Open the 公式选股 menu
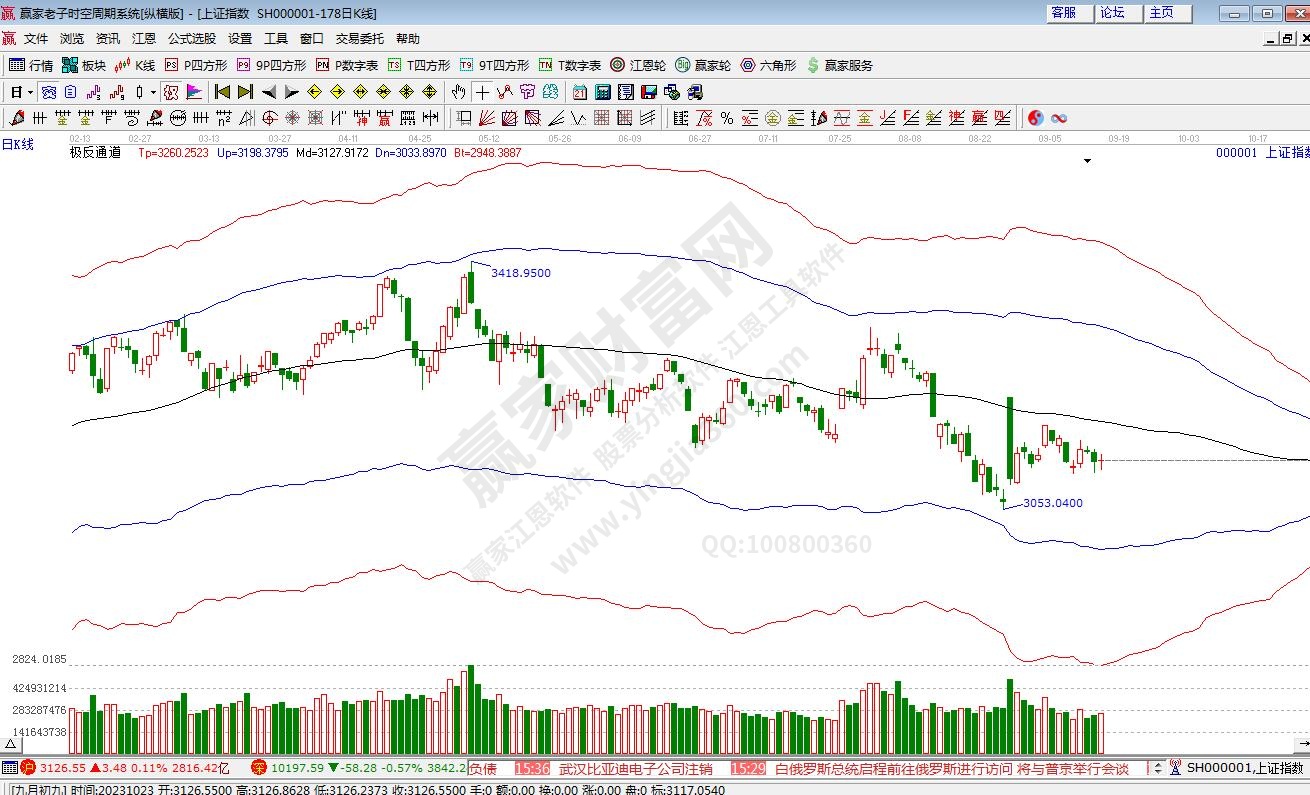1310x795 pixels. pyautogui.click(x=191, y=39)
